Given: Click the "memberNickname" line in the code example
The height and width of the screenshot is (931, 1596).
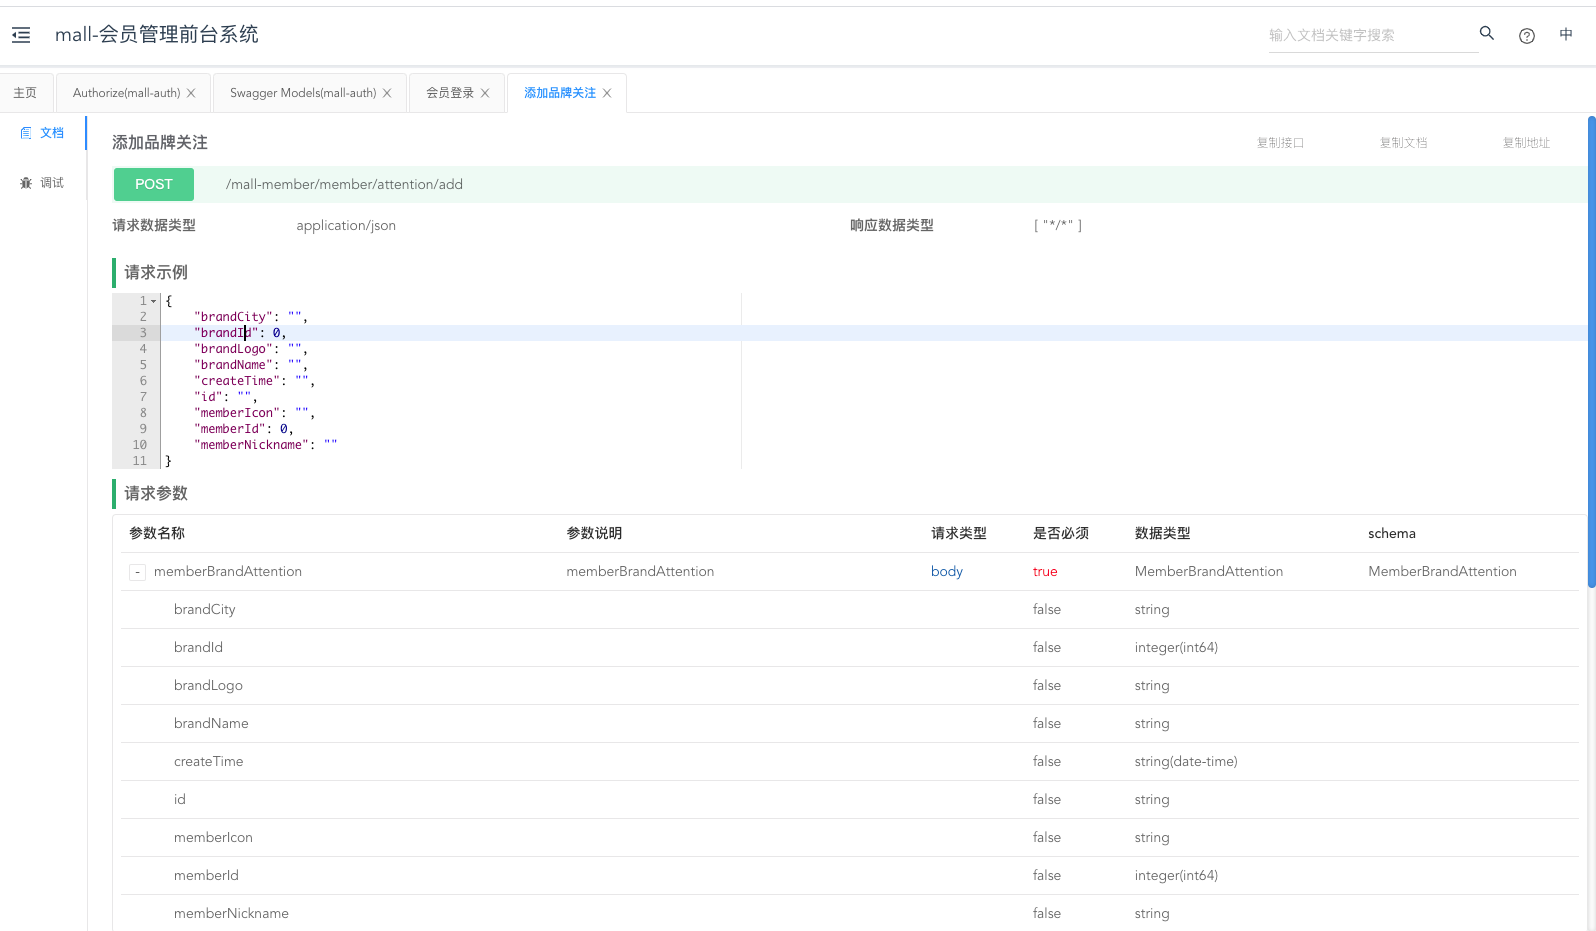Looking at the screenshot, I should (266, 445).
